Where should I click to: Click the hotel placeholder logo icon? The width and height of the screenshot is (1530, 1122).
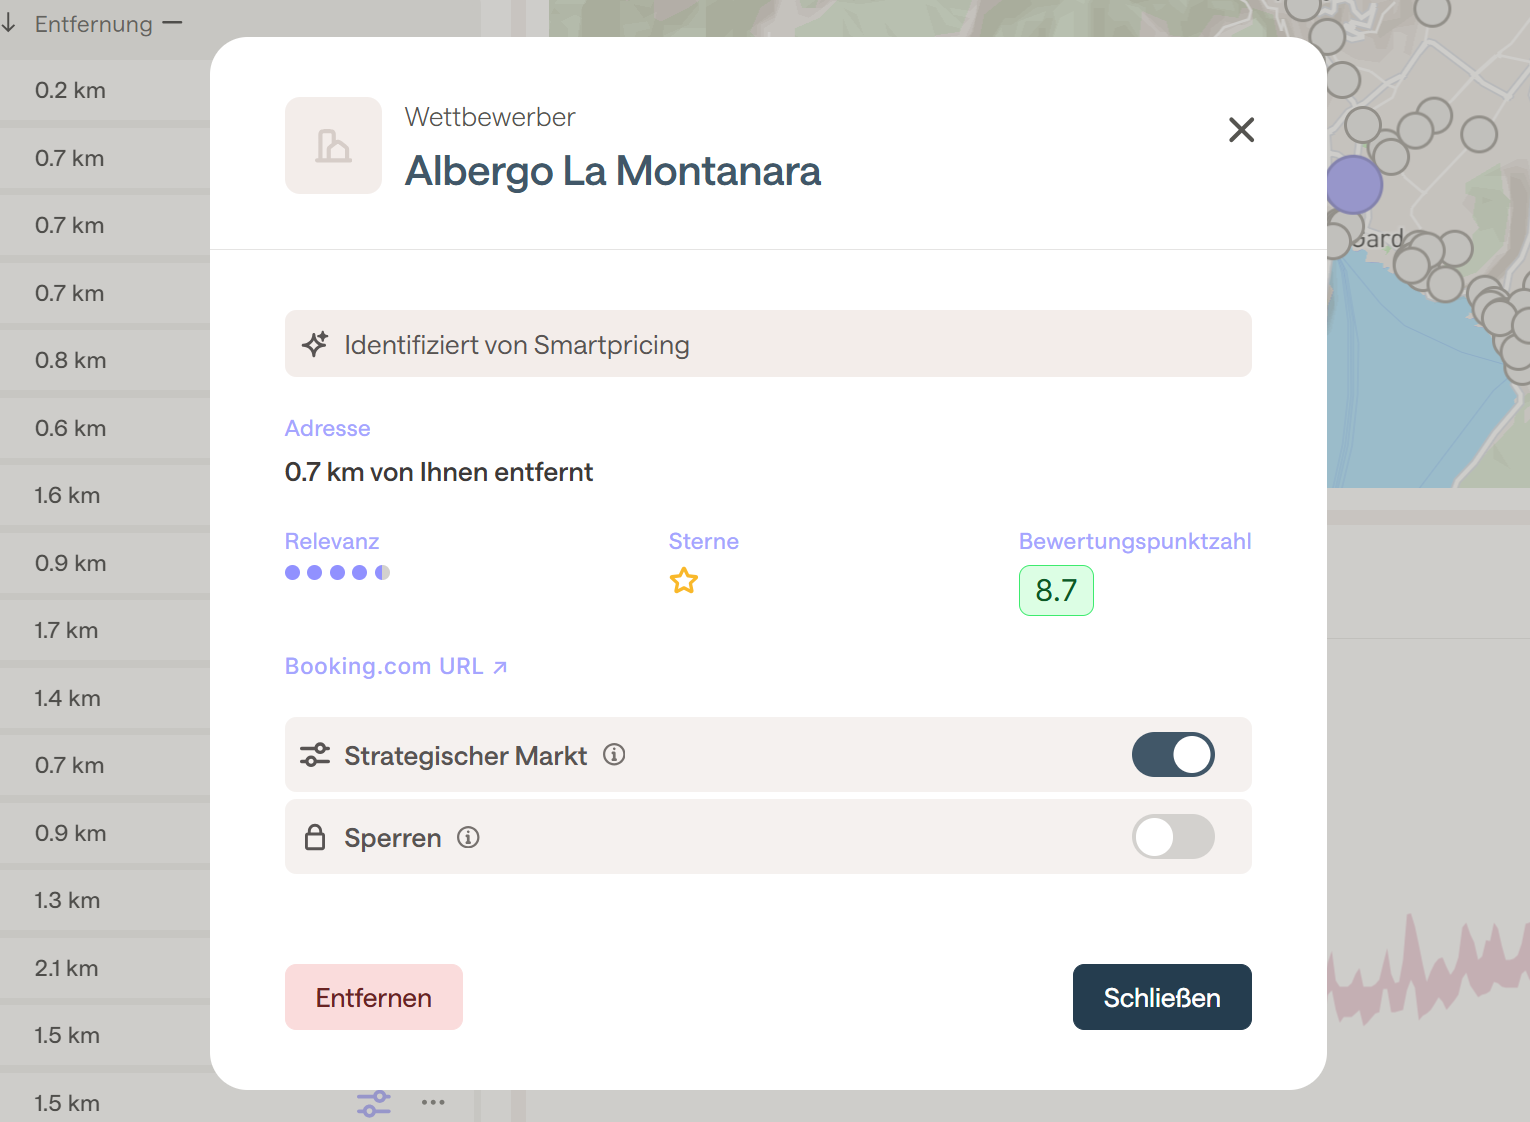[333, 146]
